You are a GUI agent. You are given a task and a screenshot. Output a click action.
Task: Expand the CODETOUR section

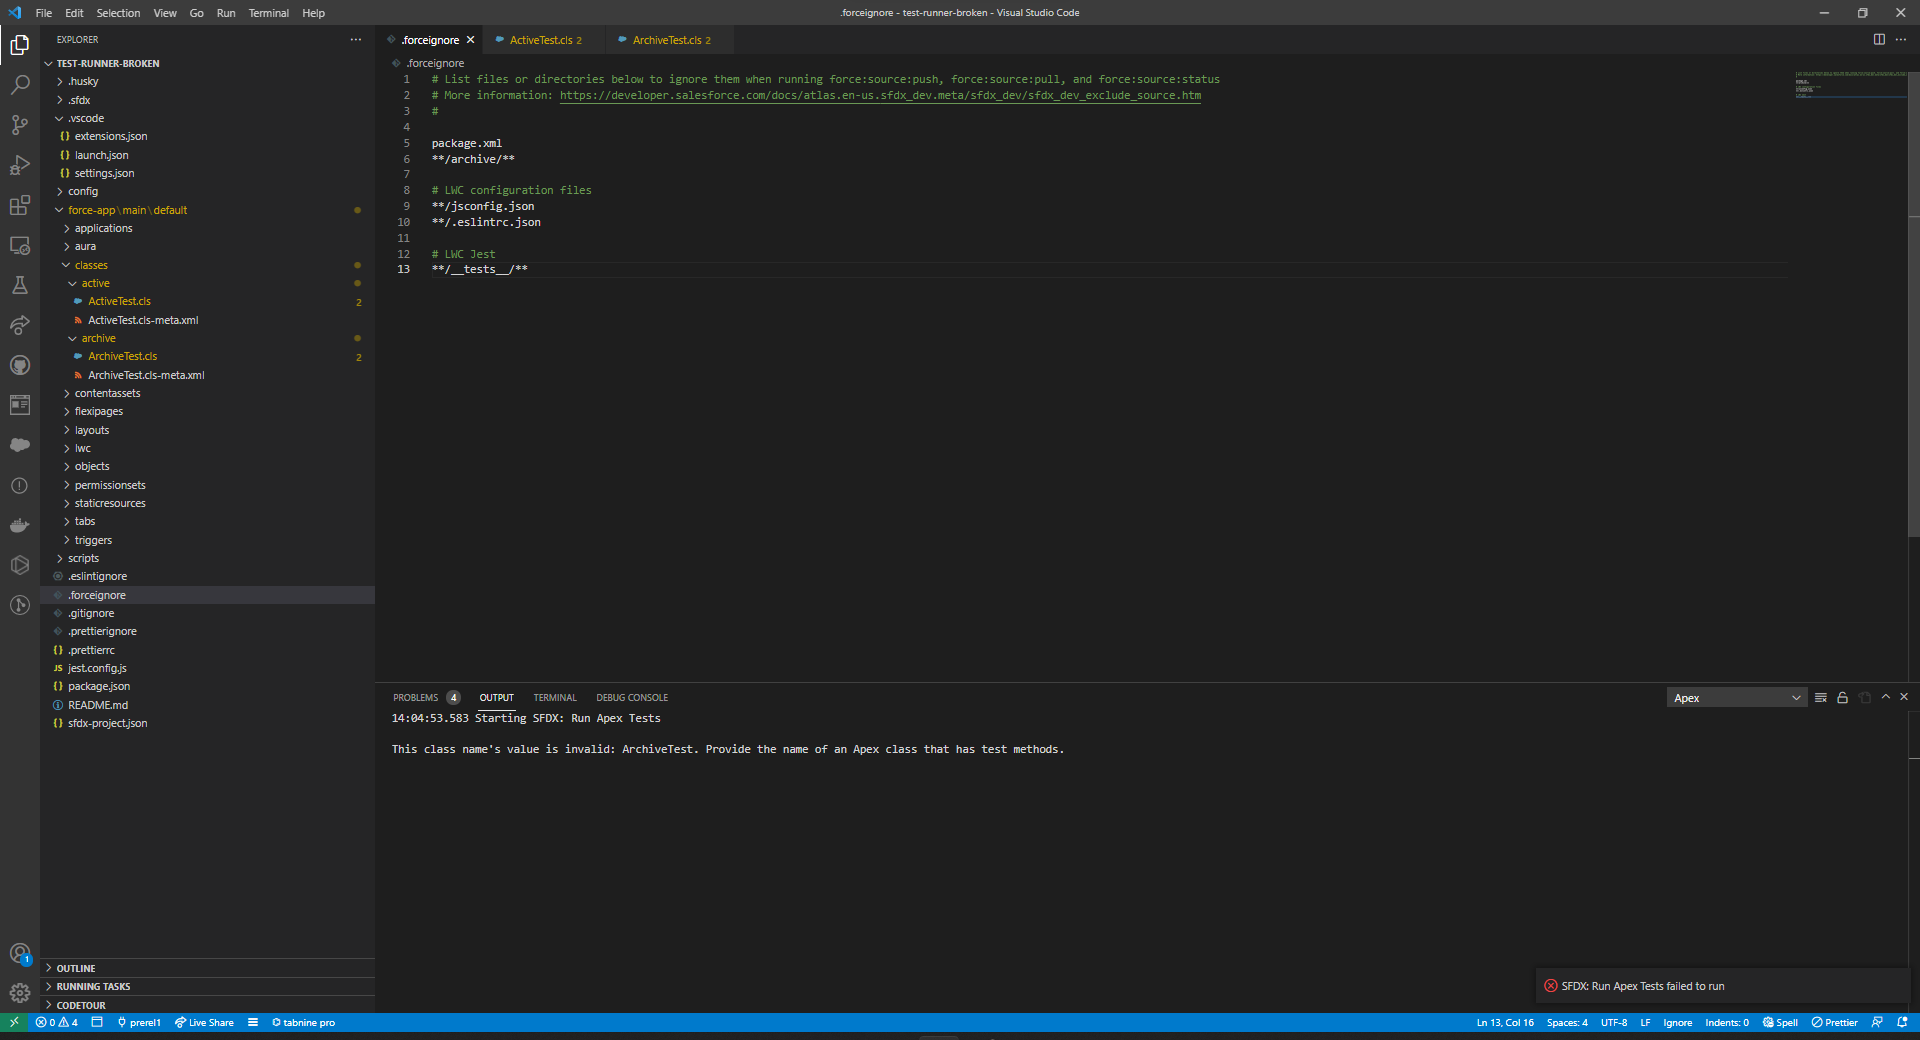point(81,1005)
